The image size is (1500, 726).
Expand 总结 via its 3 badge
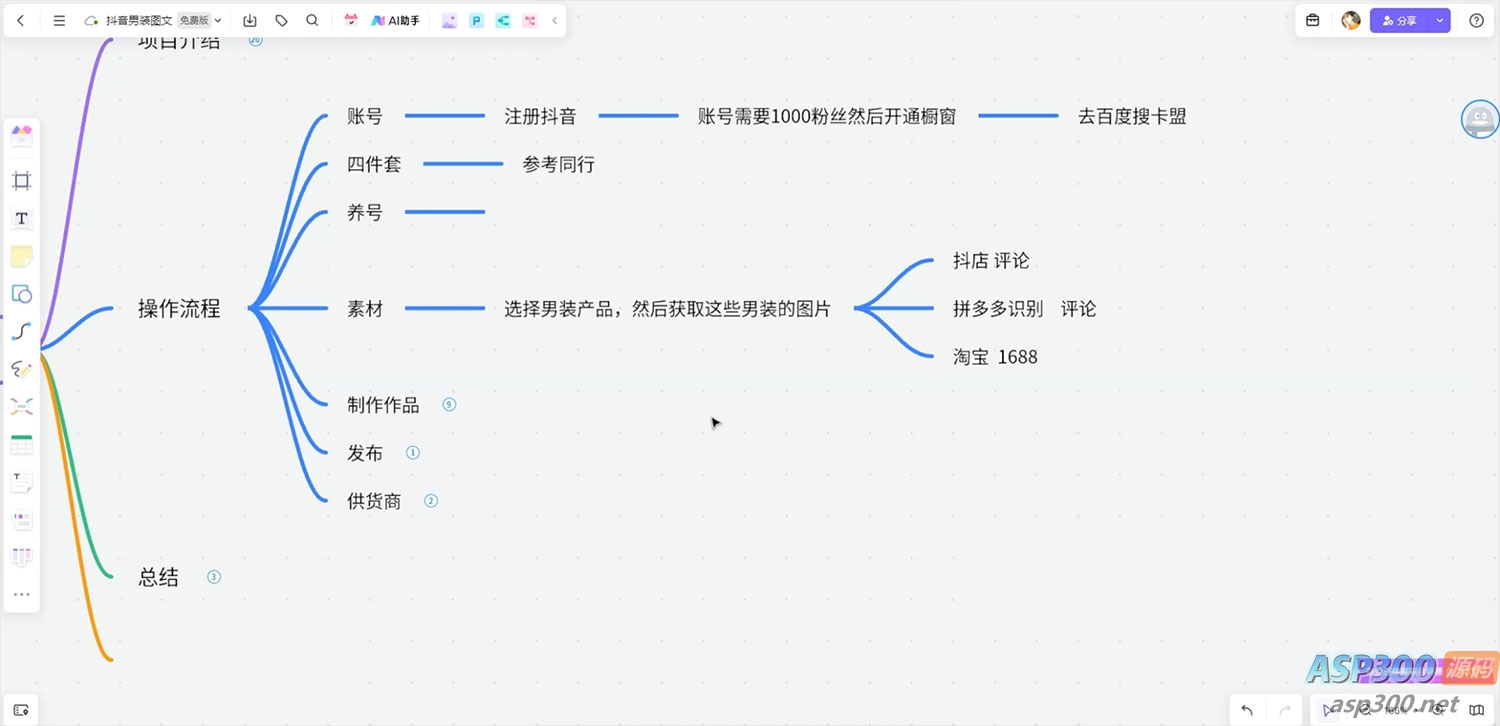(214, 577)
